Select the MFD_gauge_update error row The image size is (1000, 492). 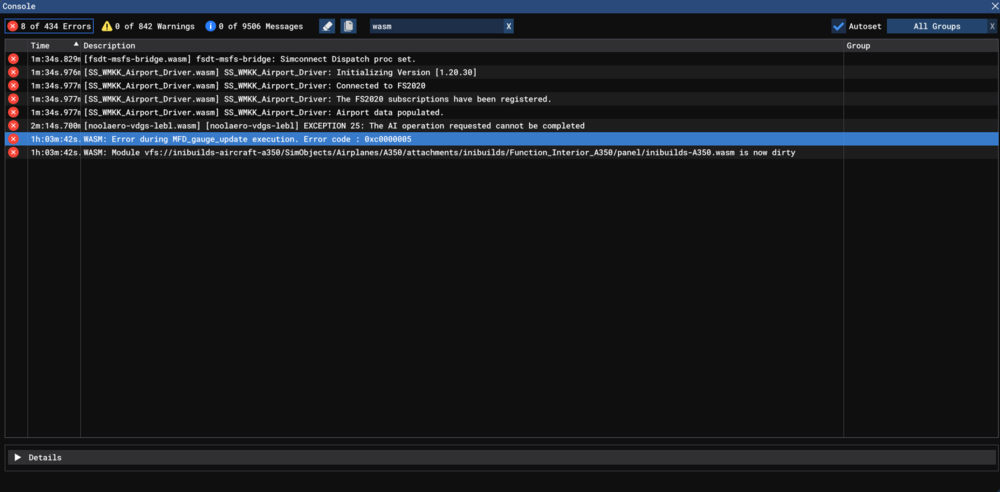click(x=400, y=139)
